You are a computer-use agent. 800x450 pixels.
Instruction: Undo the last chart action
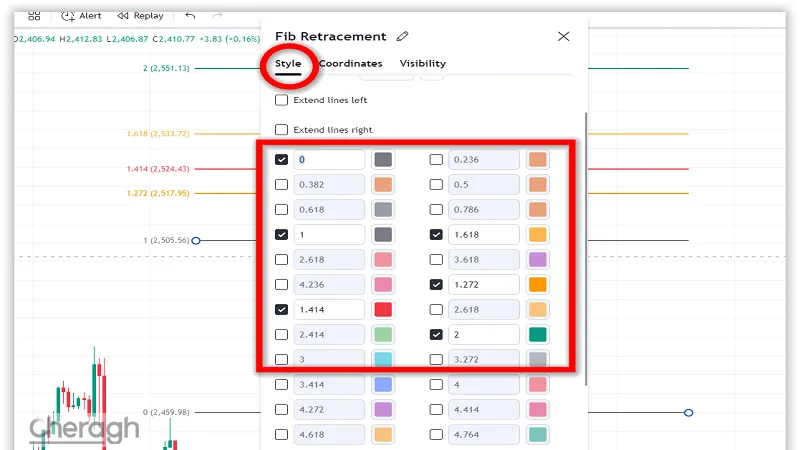coord(190,16)
